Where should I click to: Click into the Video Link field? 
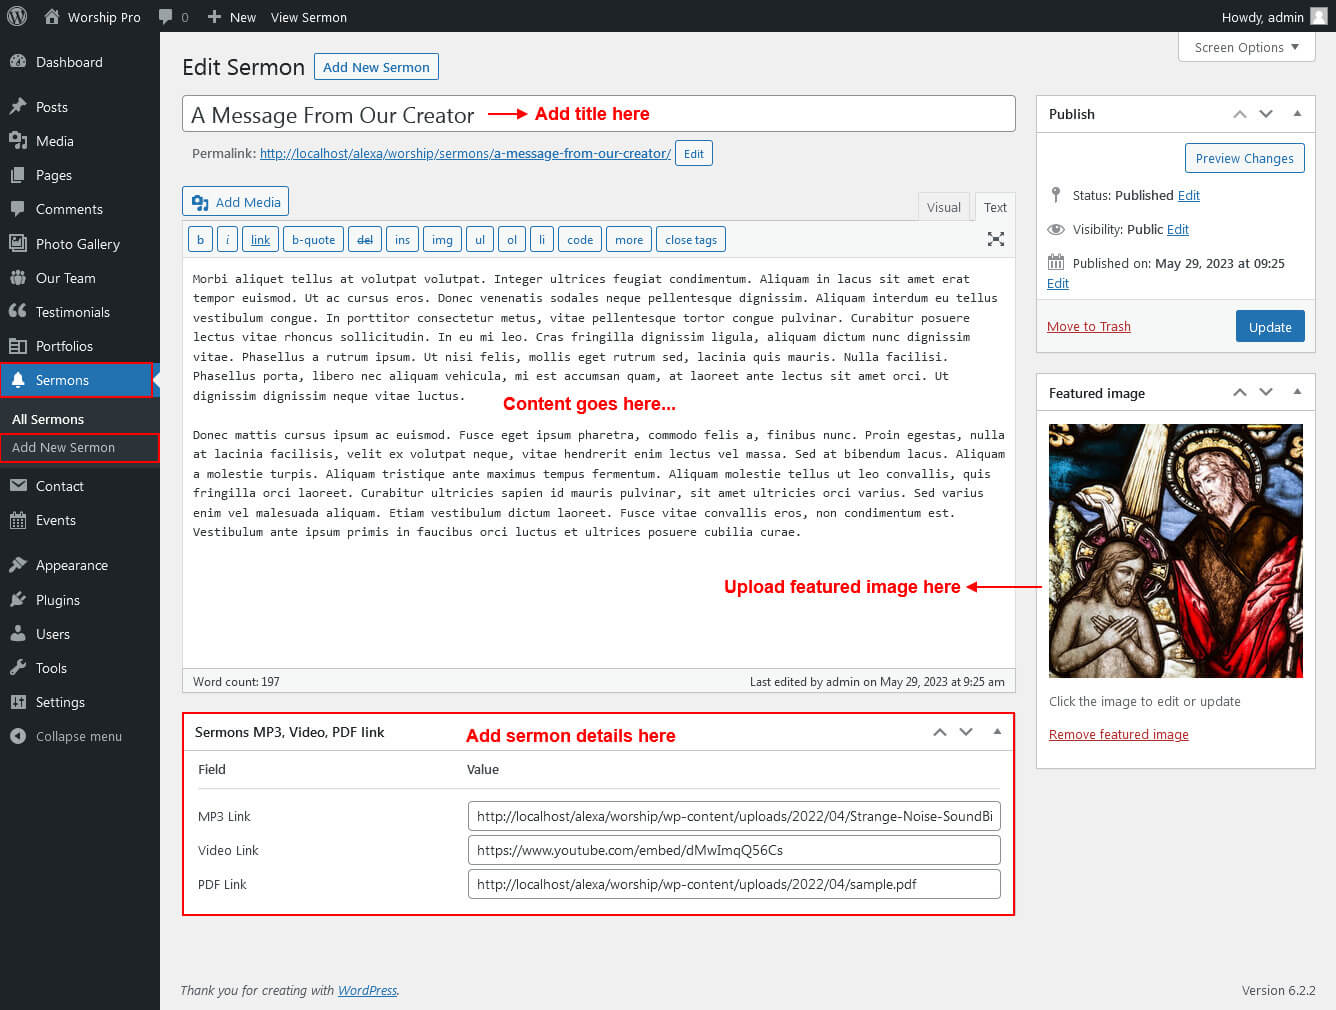tap(733, 850)
